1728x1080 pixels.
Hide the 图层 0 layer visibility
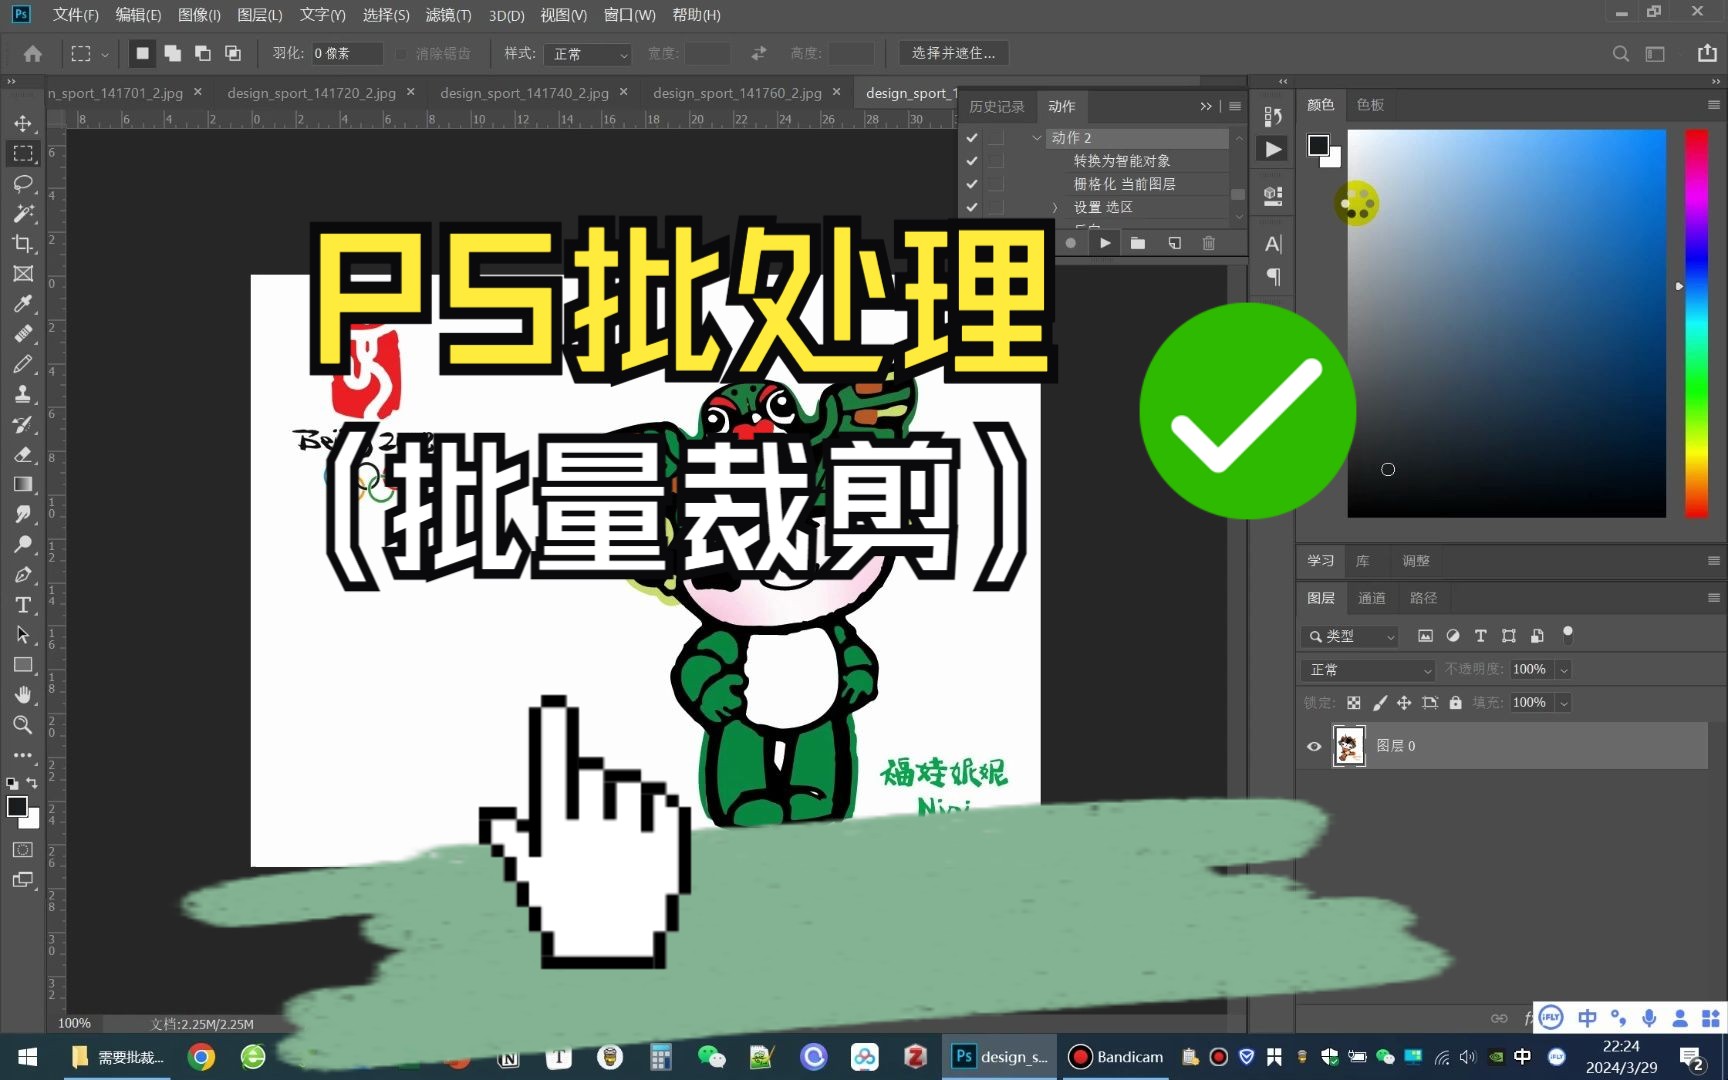pyautogui.click(x=1313, y=746)
